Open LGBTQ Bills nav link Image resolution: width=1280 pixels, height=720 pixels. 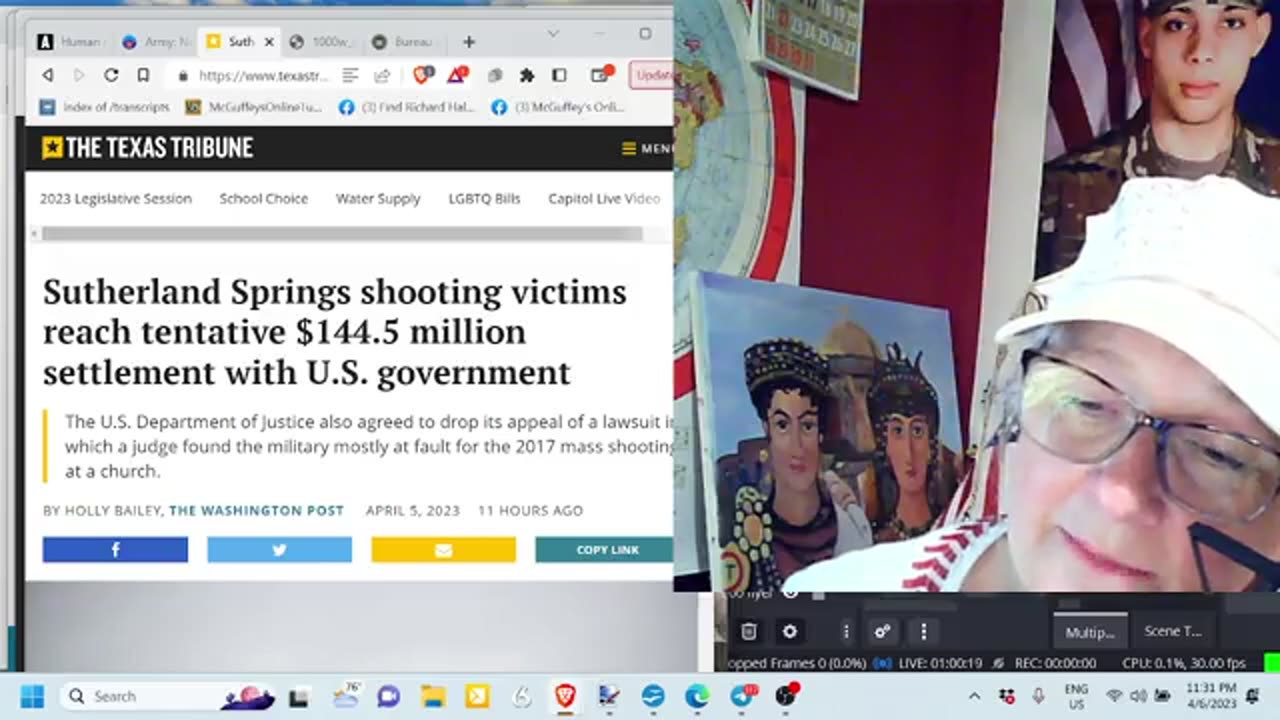pos(484,198)
